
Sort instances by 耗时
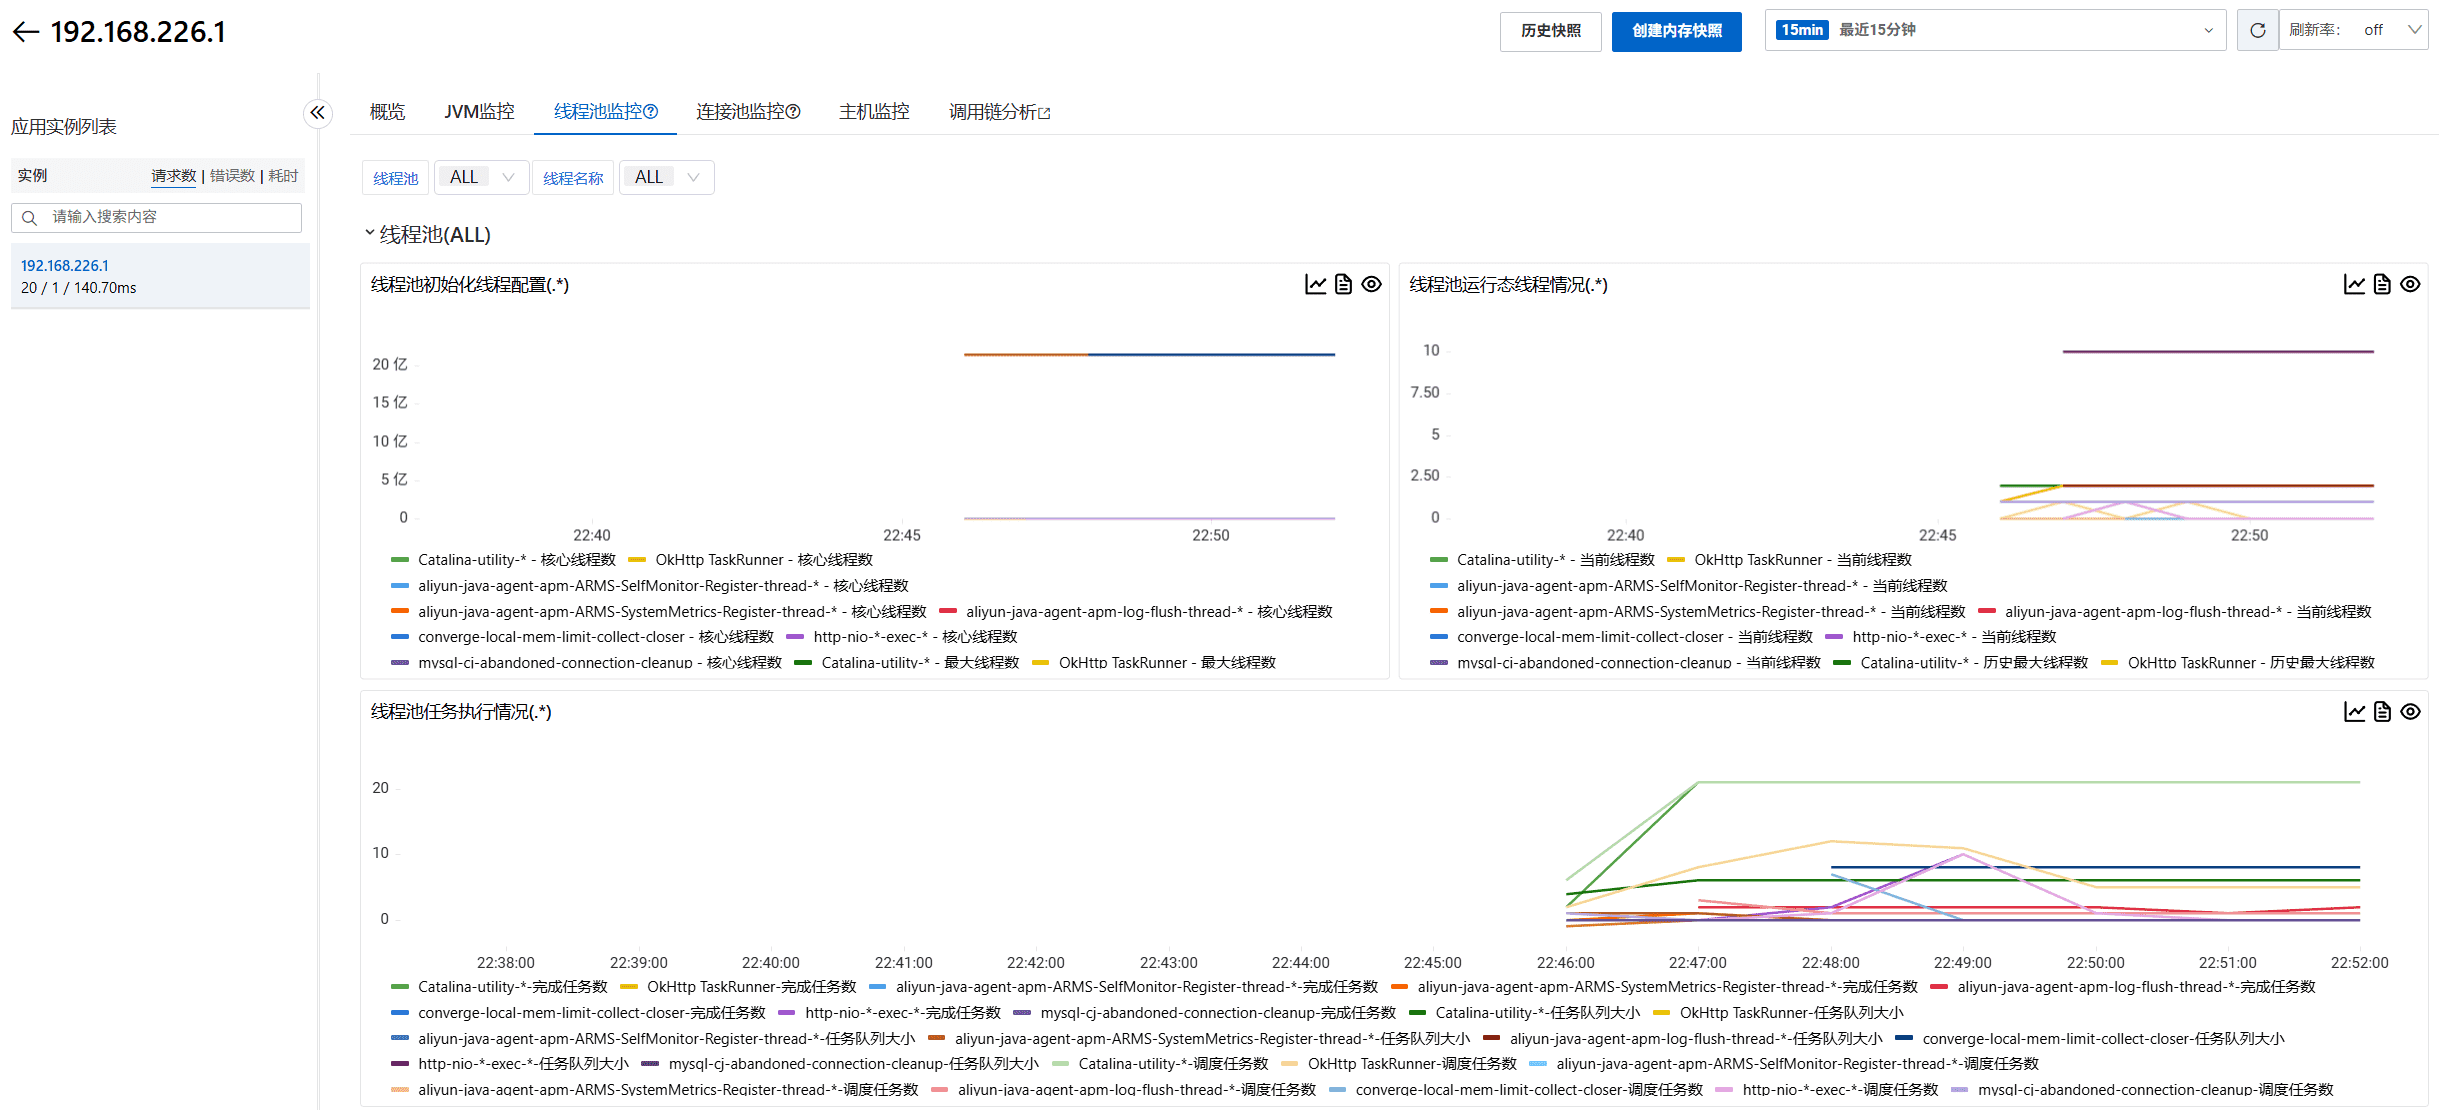pos(283,176)
